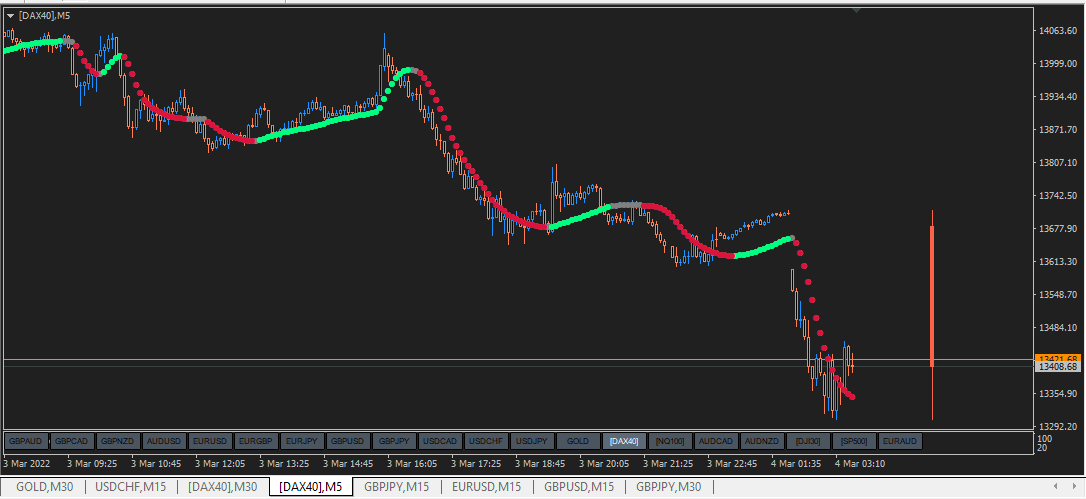Click the 3 Mar 18:45 time label

pos(540,463)
